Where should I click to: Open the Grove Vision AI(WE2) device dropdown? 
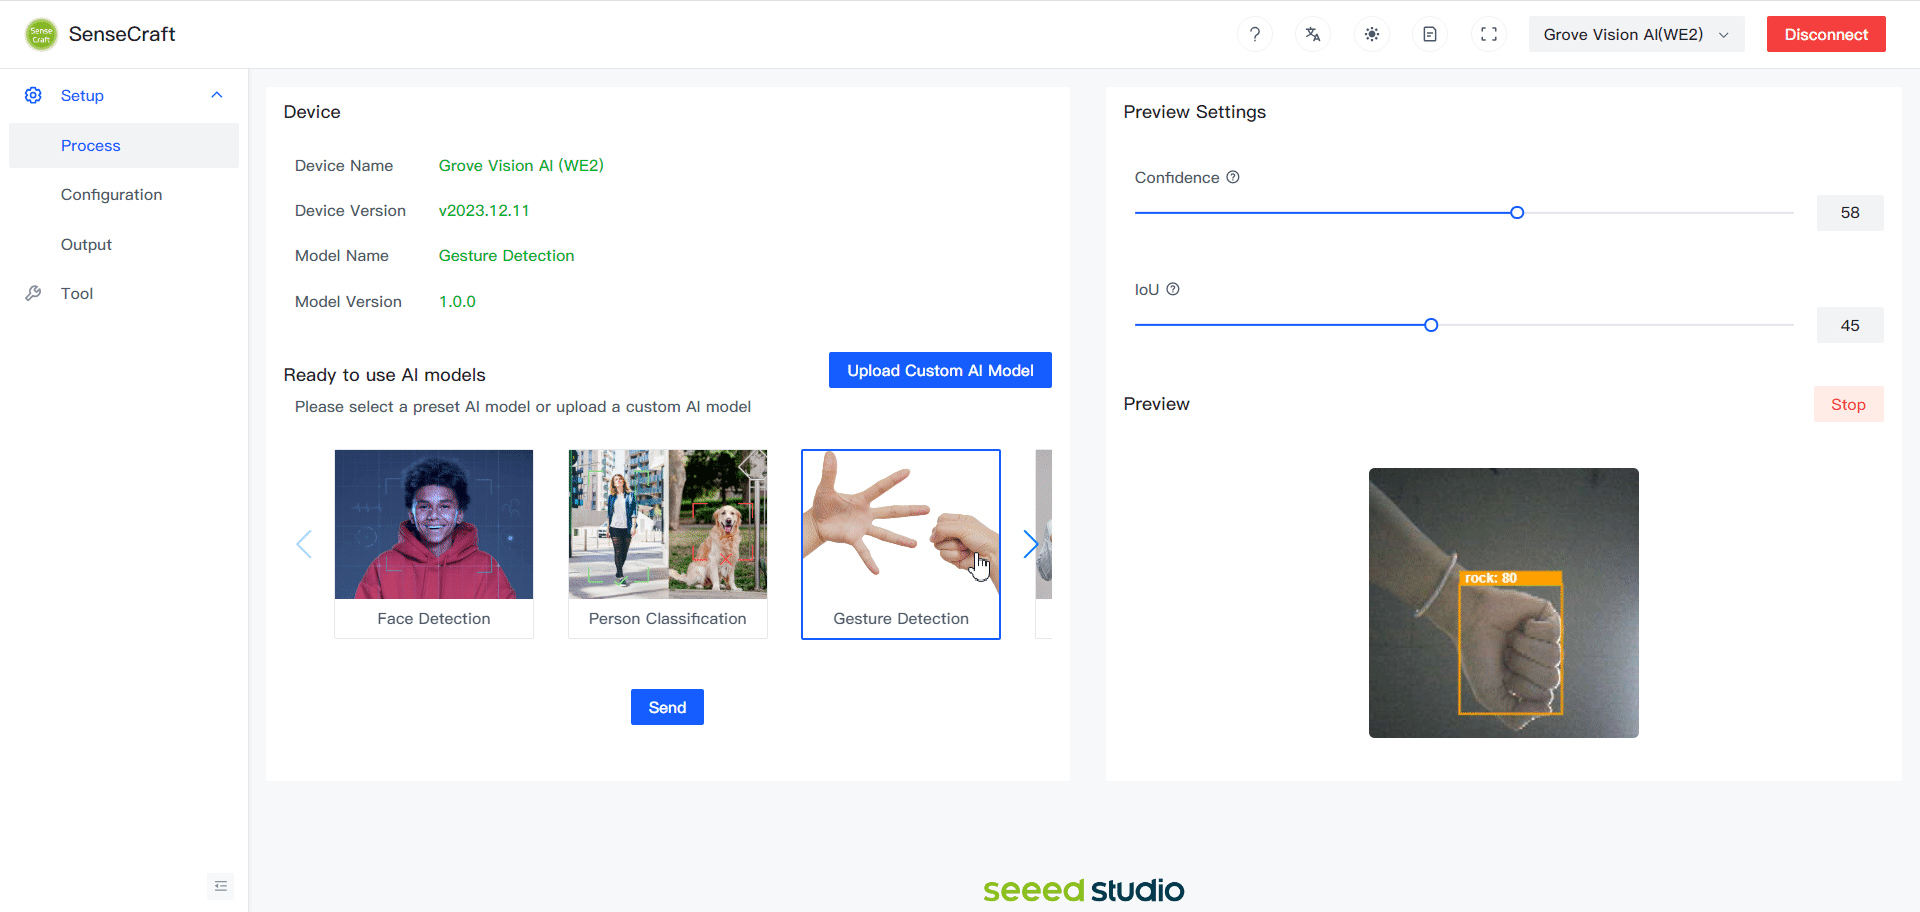(x=1635, y=34)
